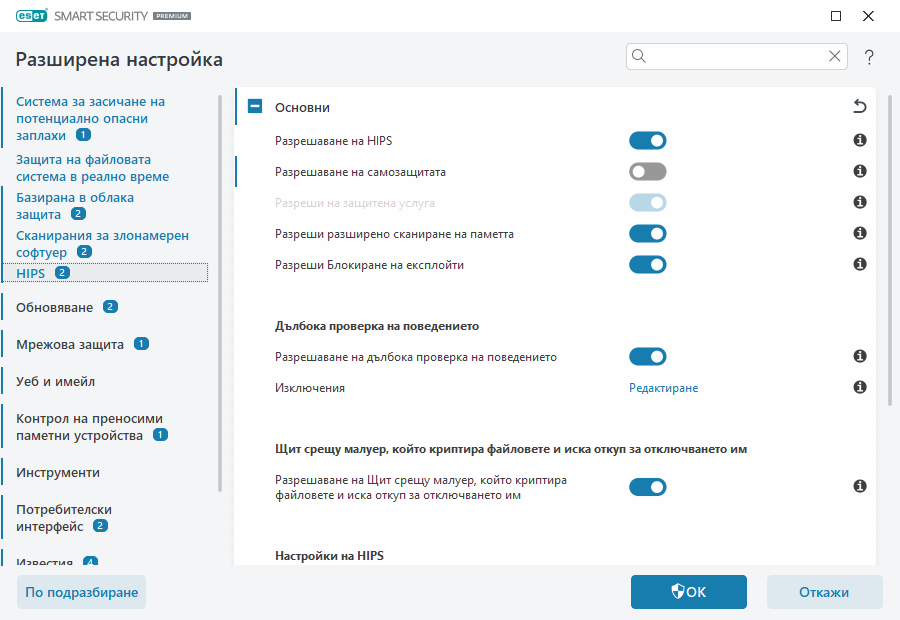Toggle Щит срещу малуер switch
This screenshot has height=620, width=900.
coord(647,487)
